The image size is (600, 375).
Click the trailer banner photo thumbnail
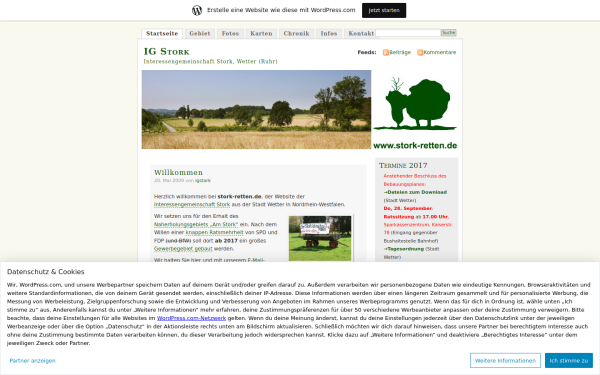click(320, 238)
